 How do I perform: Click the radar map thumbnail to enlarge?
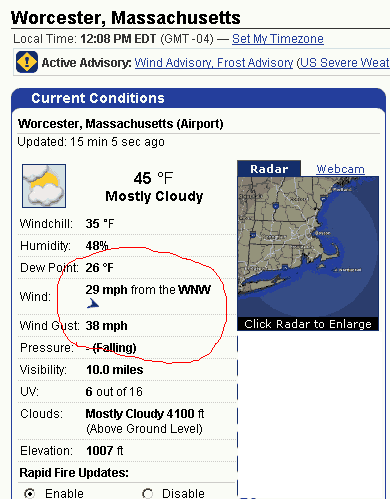click(308, 247)
